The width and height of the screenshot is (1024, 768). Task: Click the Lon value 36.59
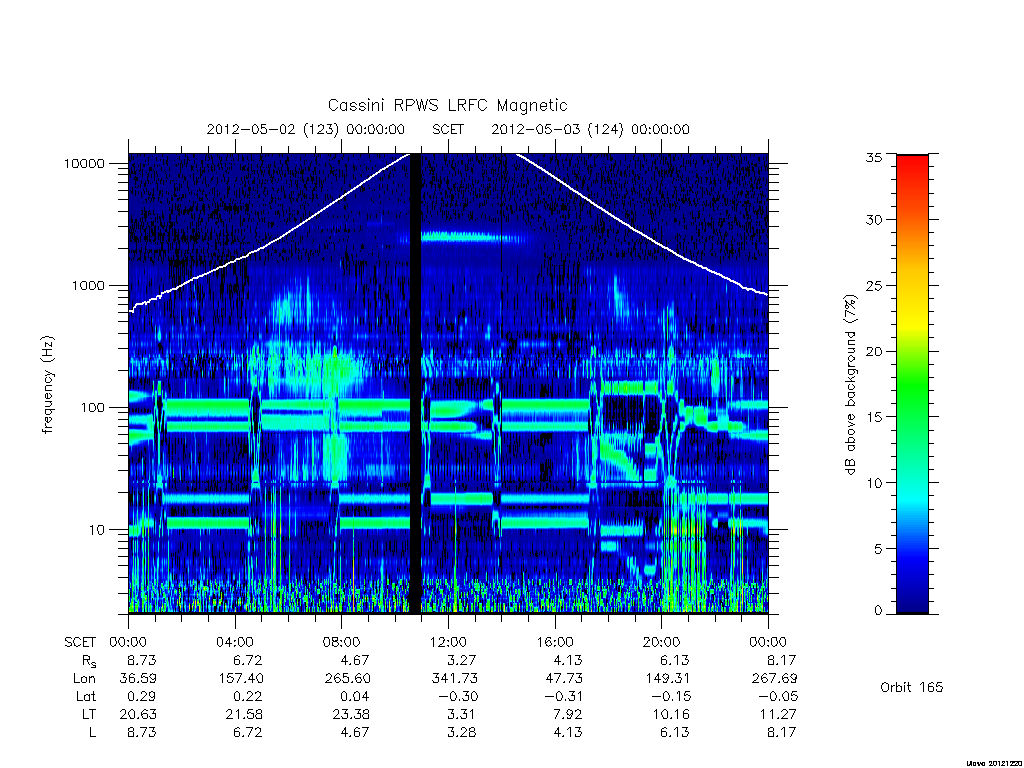[x=138, y=679]
